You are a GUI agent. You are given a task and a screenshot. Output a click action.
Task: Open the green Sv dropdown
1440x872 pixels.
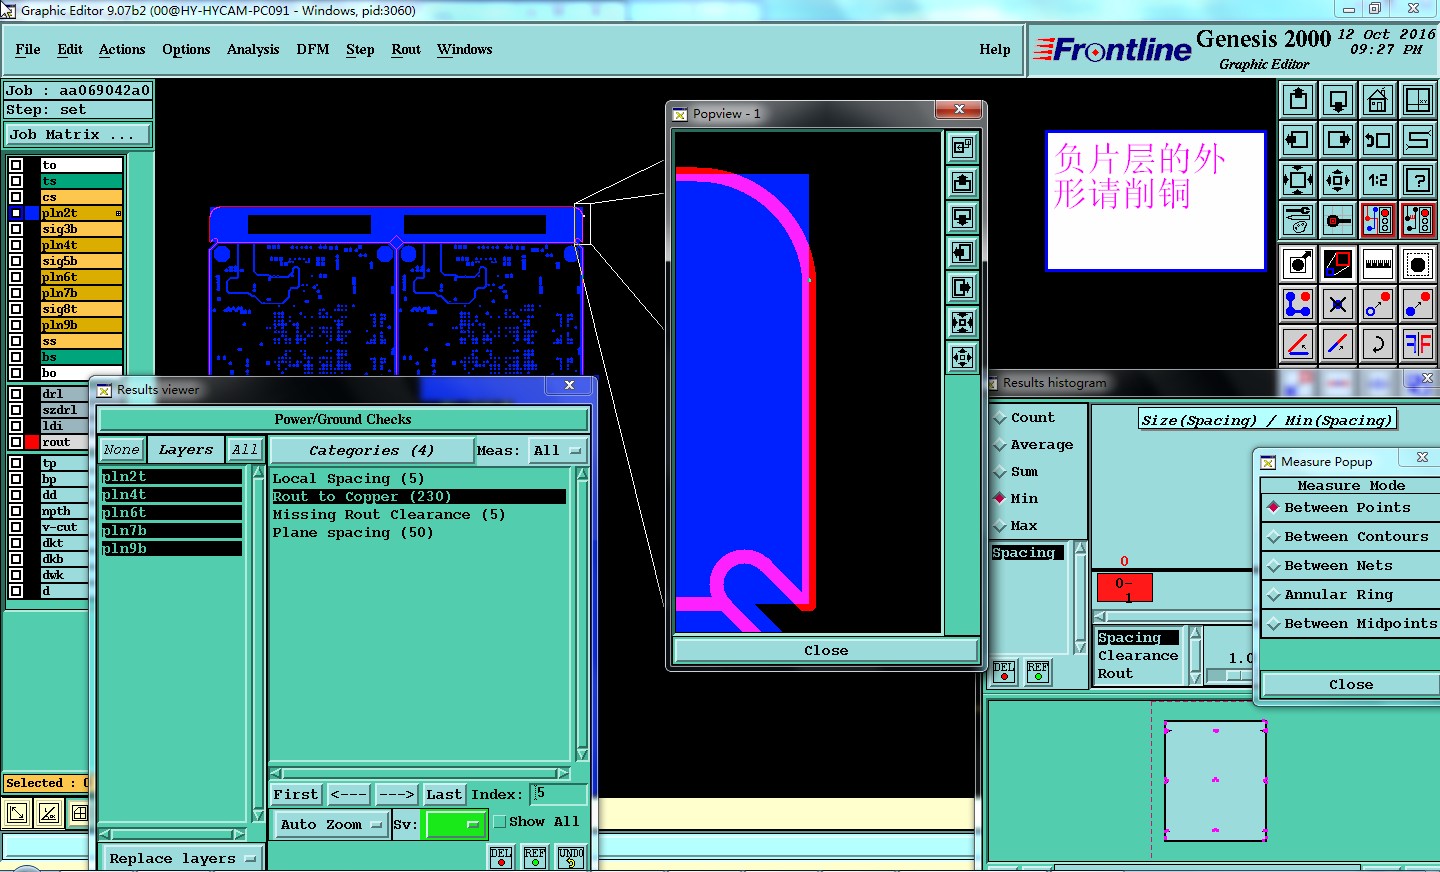(455, 825)
